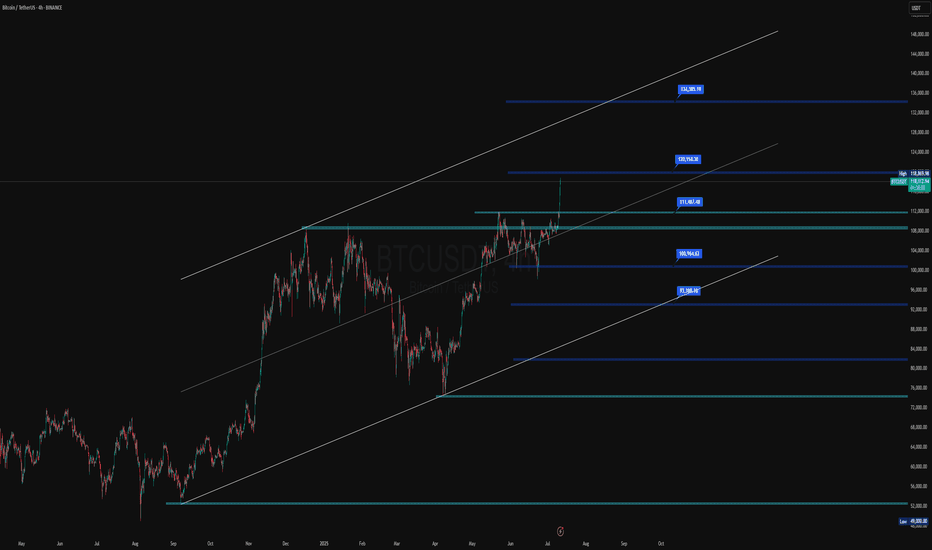Click the 128,000.00 price axis label
Viewport: 932px width, 550px height.
[920, 133]
